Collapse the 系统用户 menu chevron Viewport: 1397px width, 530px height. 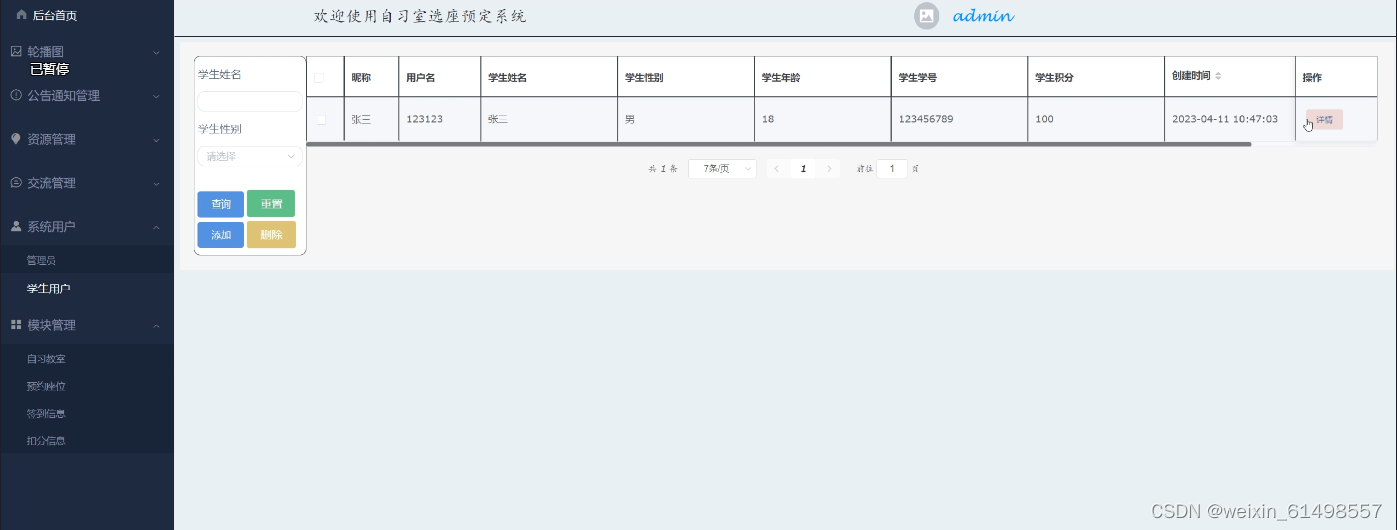click(156, 227)
